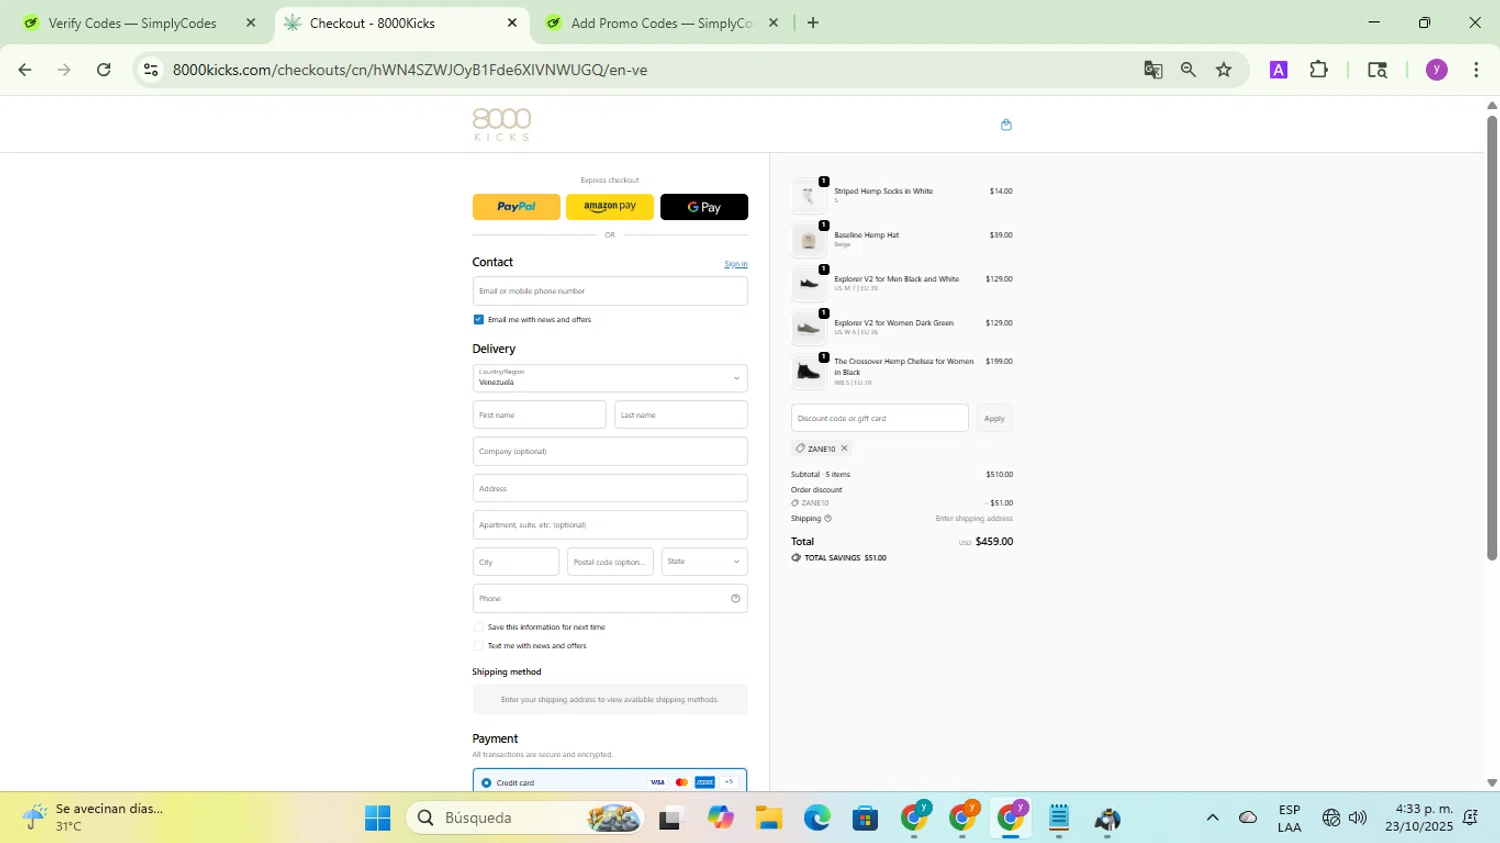This screenshot has width=1500, height=843.
Task: Open the State dropdown
Action: 704,562
